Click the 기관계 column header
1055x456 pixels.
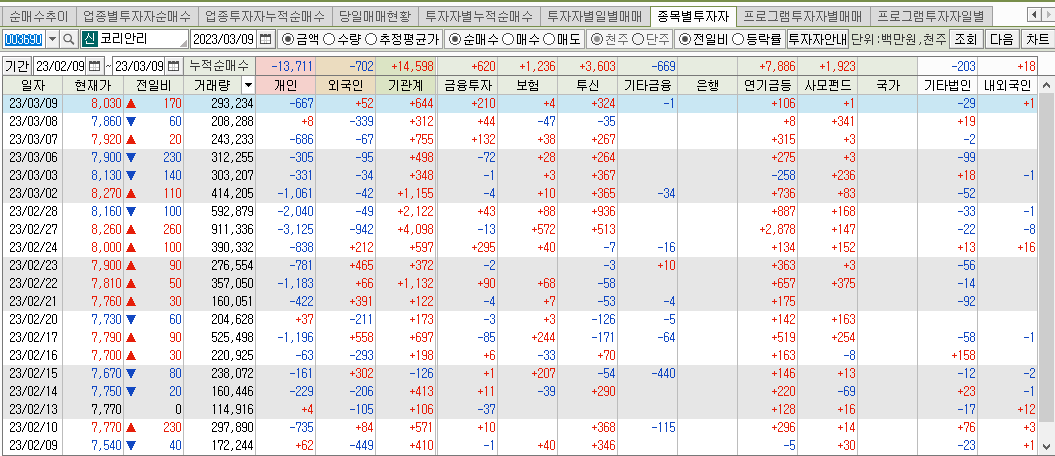tap(406, 86)
